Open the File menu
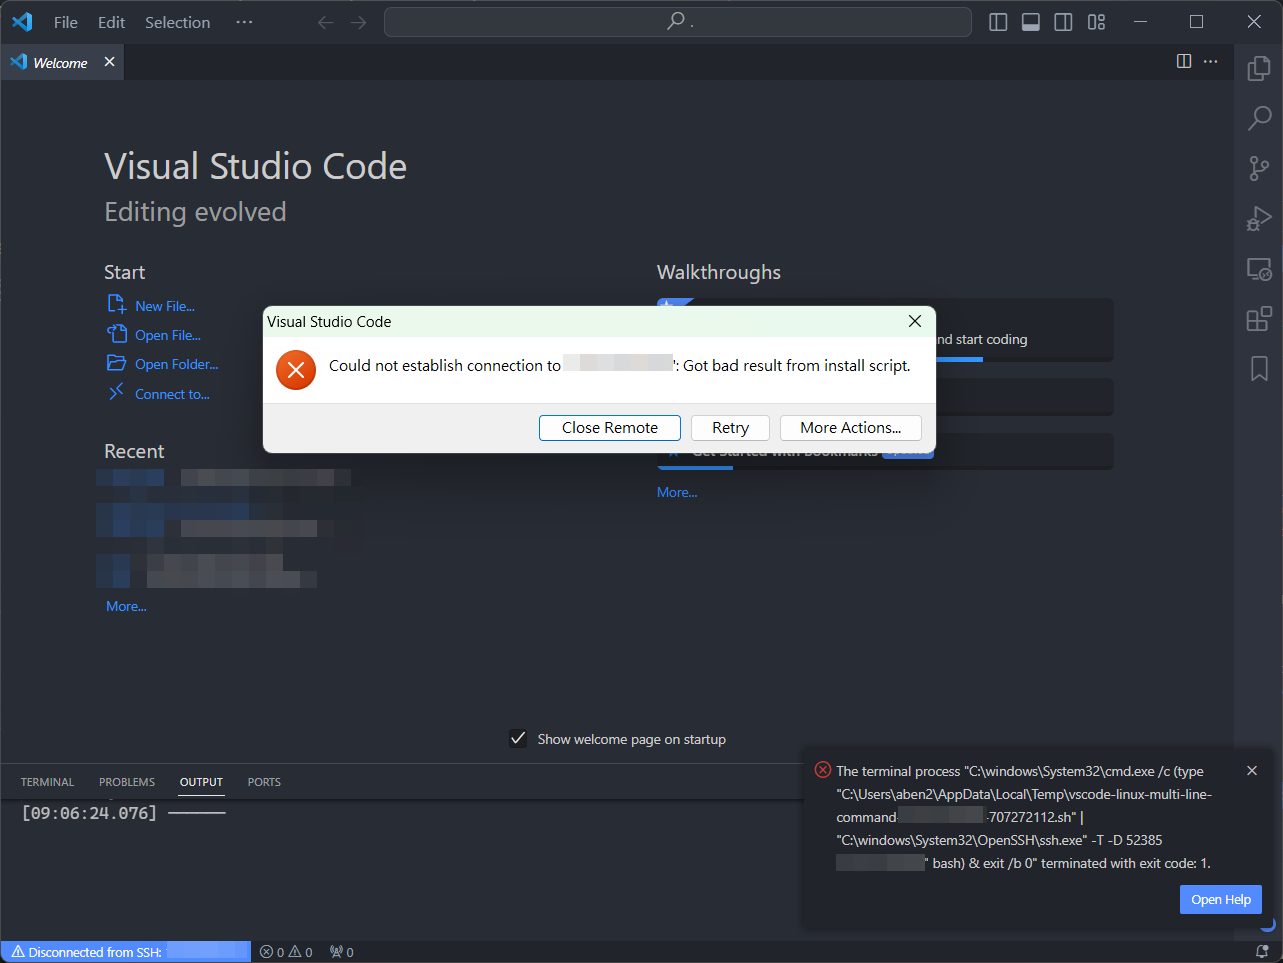 click(x=66, y=22)
